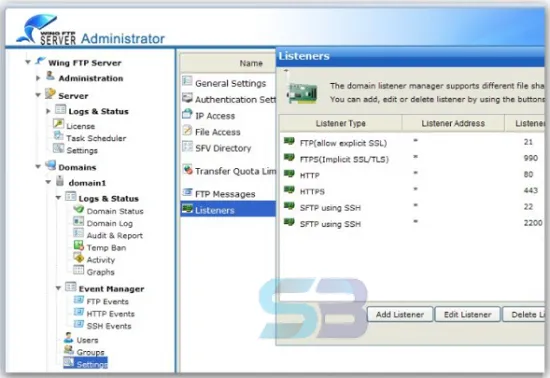Screen dimensions: 550x378
Task: Click the General Settings icon
Action: click(x=187, y=81)
